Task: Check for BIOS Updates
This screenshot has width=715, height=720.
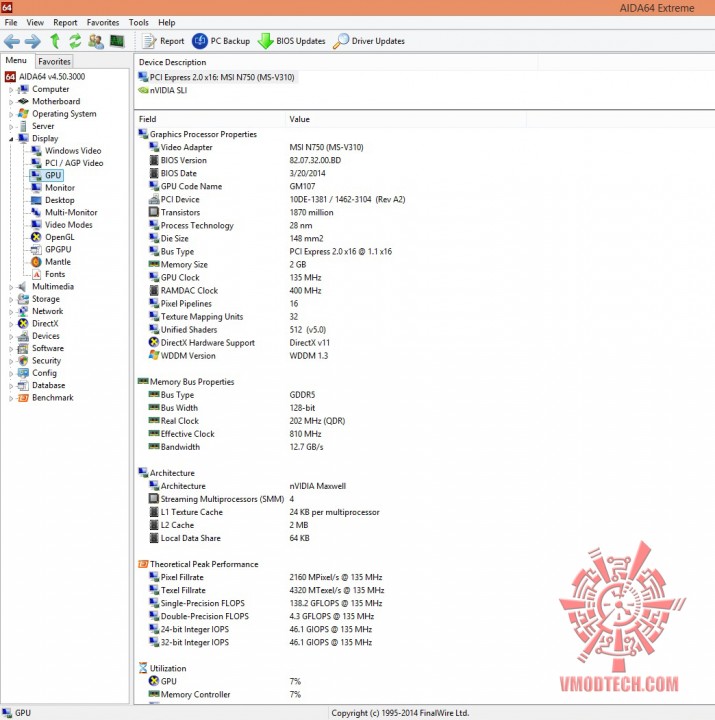Action: [x=291, y=41]
